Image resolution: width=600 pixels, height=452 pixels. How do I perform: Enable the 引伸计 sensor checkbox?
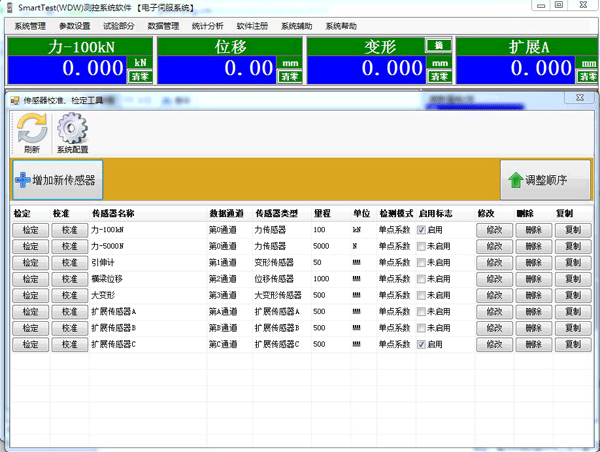point(421,263)
